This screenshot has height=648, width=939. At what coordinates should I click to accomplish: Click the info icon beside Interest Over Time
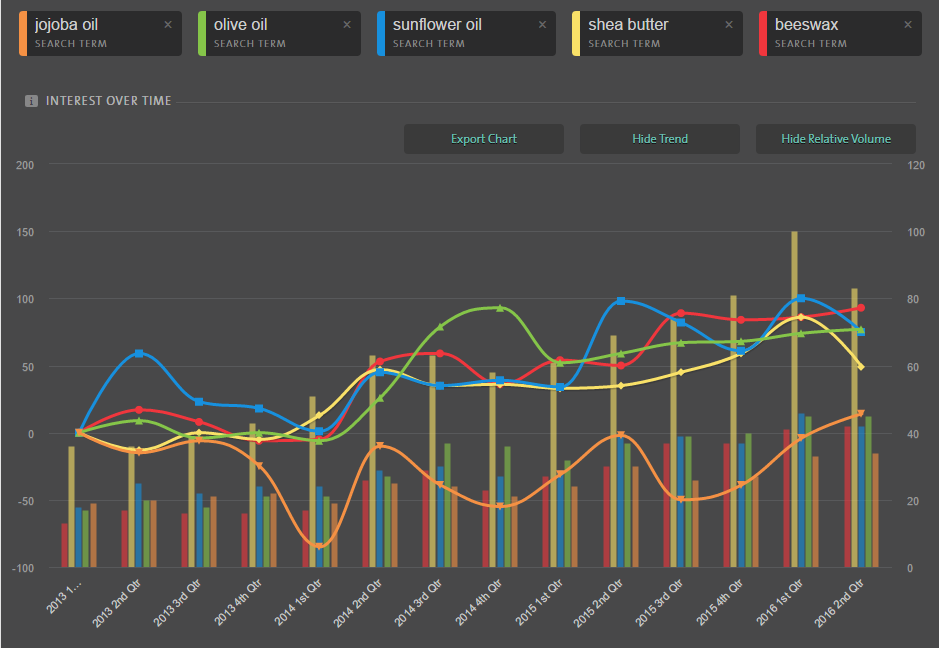pos(31,101)
